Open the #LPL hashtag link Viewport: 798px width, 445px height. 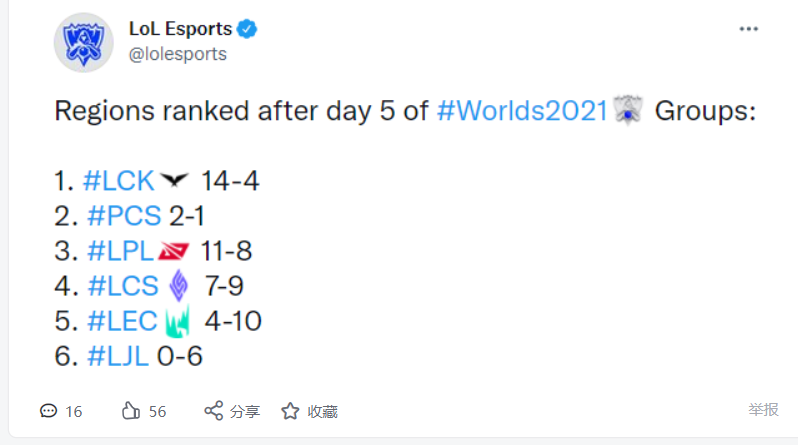tap(121, 251)
